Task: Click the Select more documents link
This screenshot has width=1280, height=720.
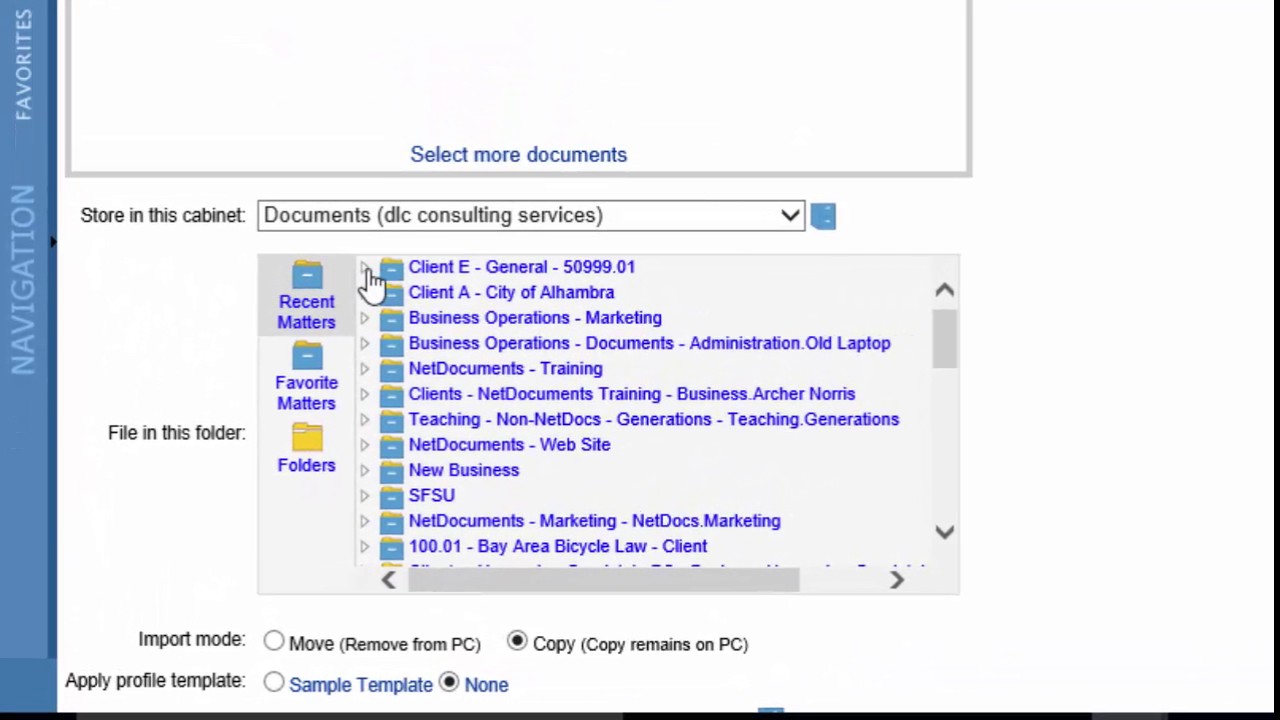Action: coord(518,155)
